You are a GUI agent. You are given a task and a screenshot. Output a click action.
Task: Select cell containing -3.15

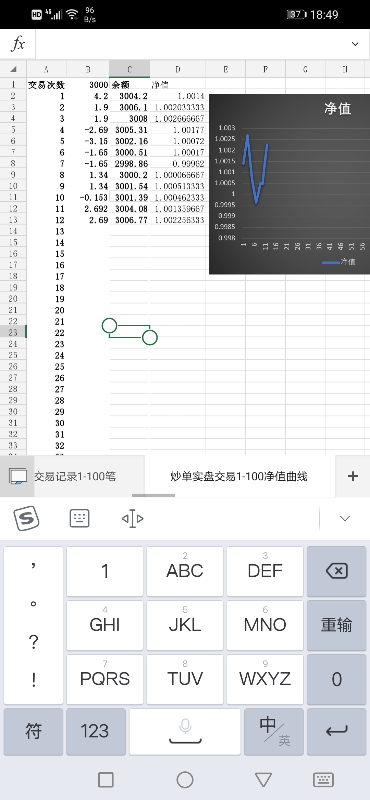pos(88,141)
